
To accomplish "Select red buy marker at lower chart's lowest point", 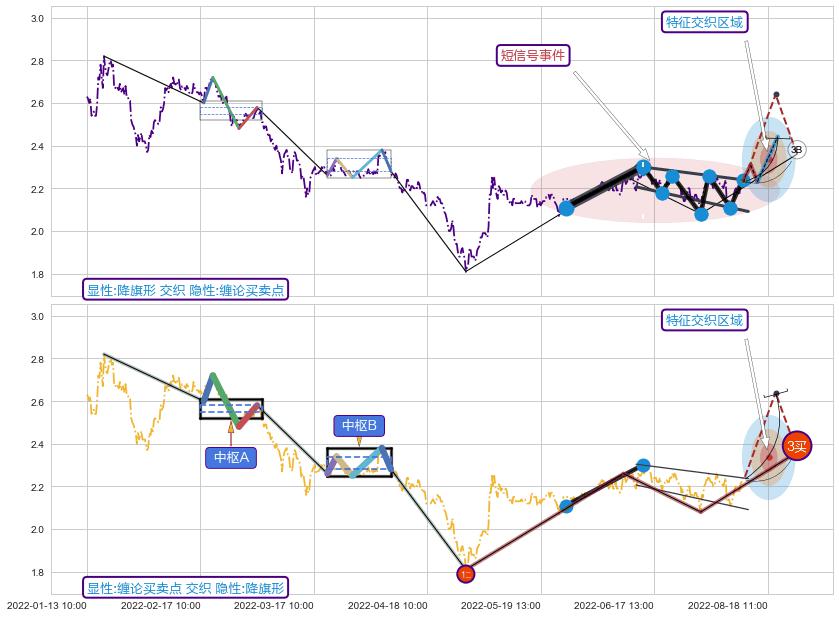I will click(x=465, y=573).
